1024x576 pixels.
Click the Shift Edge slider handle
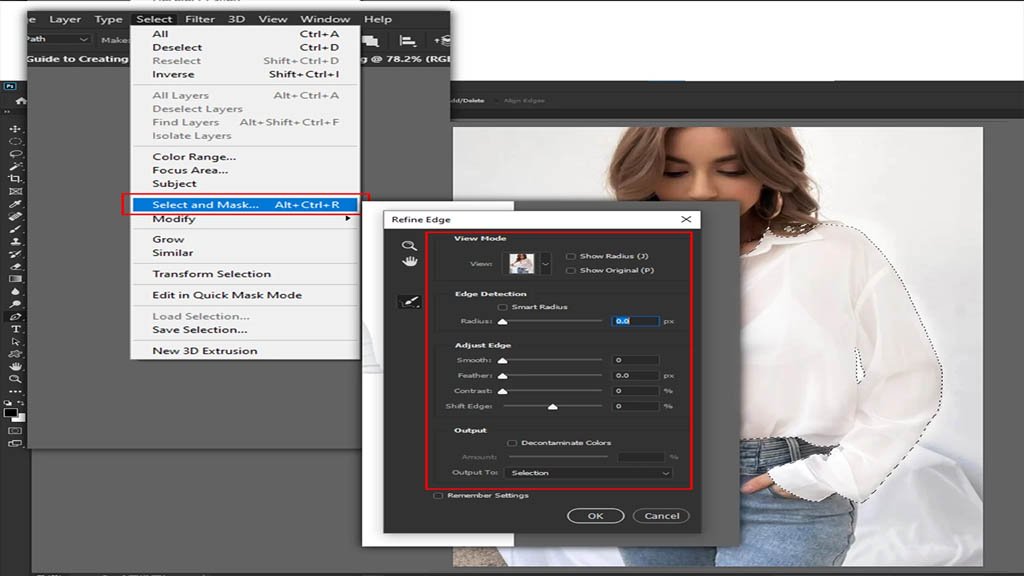pyautogui.click(x=552, y=407)
